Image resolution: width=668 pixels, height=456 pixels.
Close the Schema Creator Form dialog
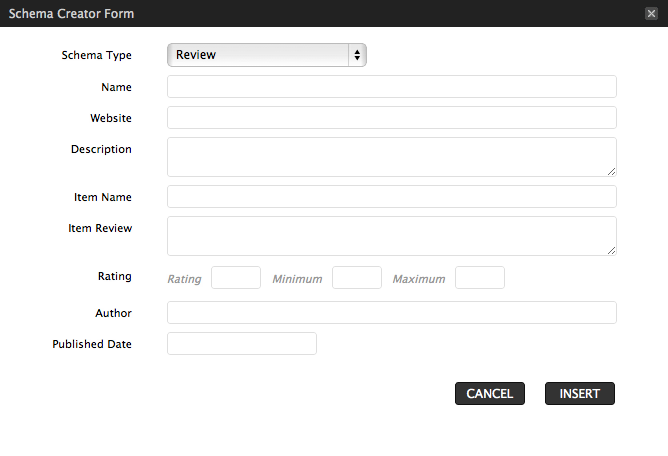pos(651,14)
